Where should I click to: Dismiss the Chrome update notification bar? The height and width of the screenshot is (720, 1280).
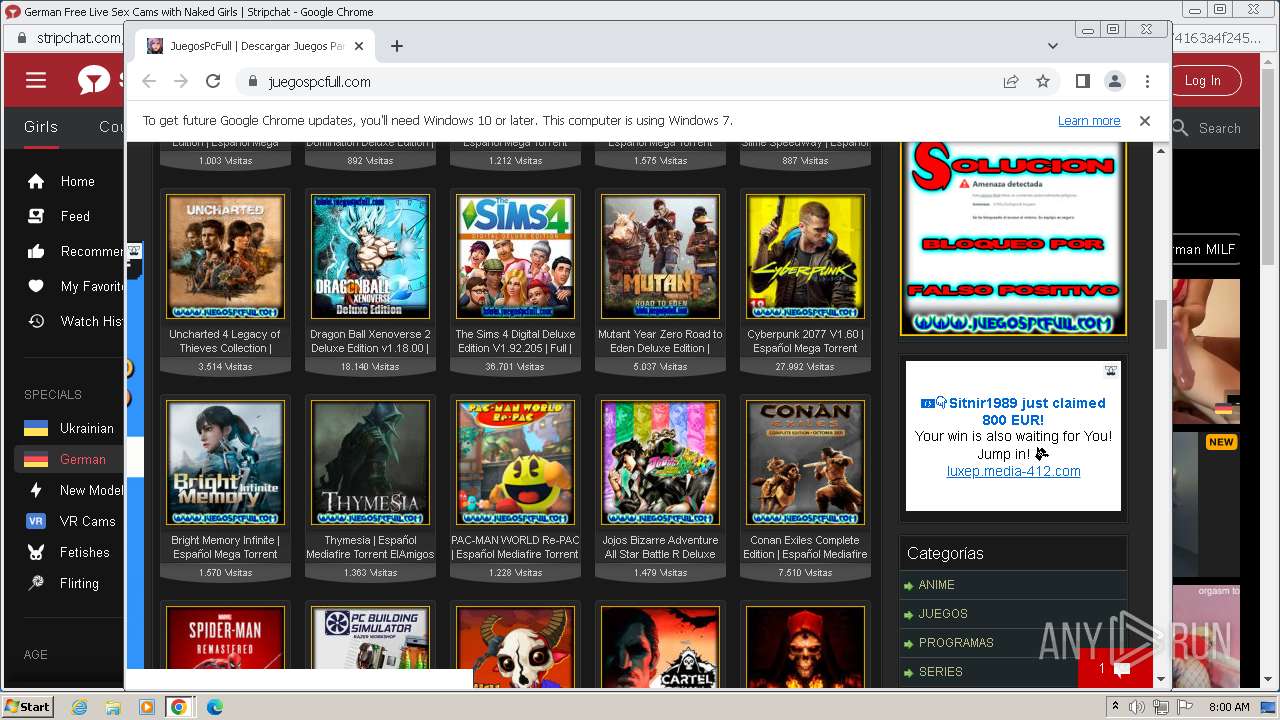click(1145, 120)
